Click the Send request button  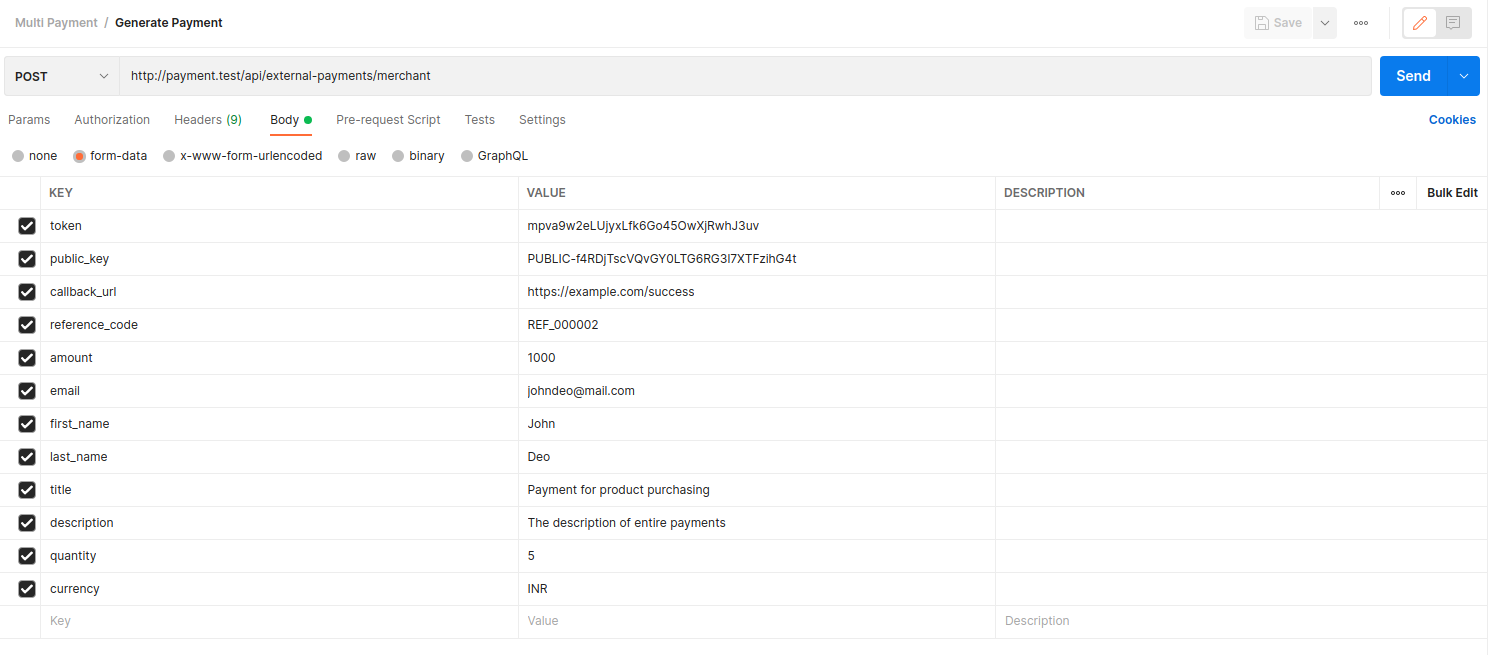(x=1412, y=76)
